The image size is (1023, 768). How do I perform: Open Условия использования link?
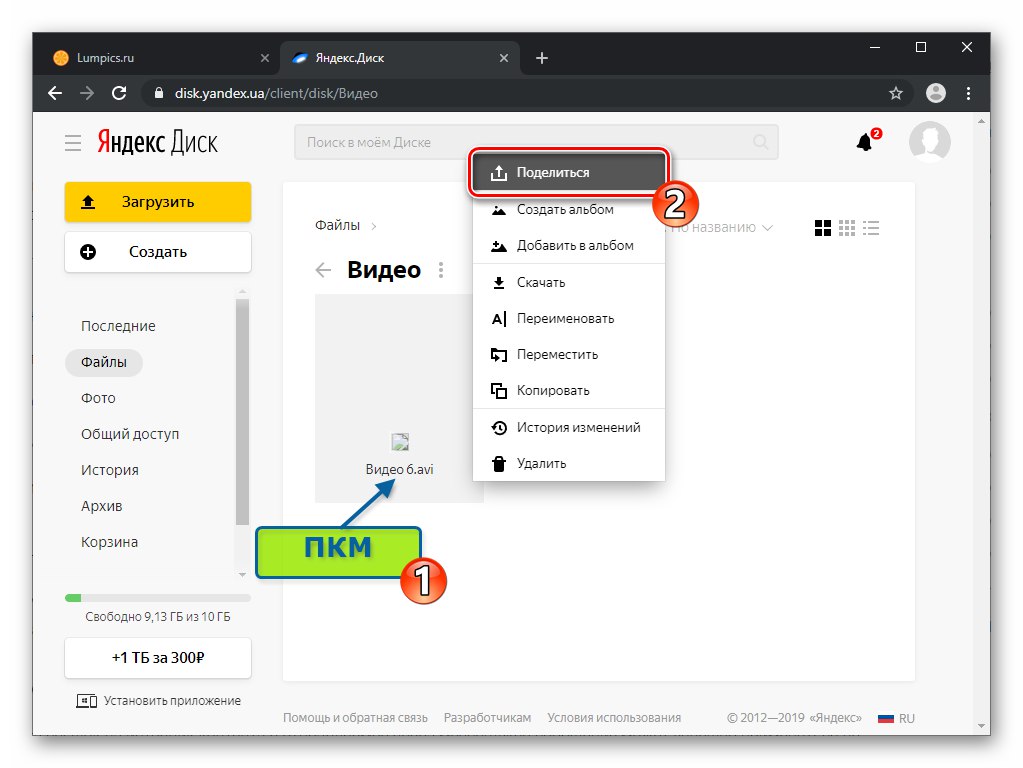pos(614,718)
